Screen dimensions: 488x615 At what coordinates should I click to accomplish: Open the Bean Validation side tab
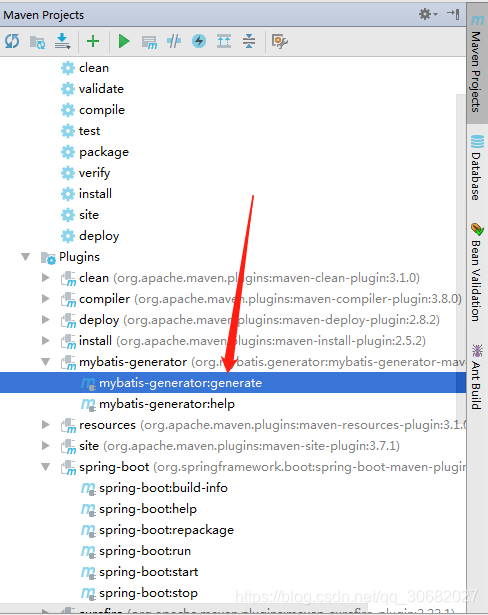pyautogui.click(x=477, y=273)
